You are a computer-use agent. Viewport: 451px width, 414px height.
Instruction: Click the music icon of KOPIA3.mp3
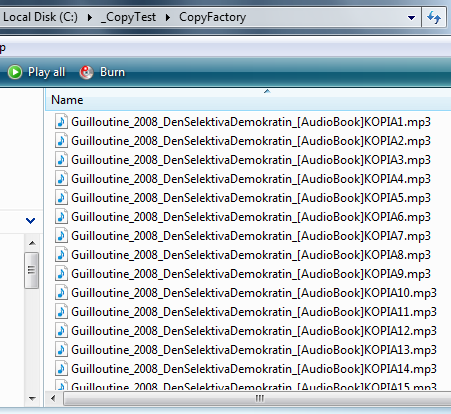pos(61,160)
